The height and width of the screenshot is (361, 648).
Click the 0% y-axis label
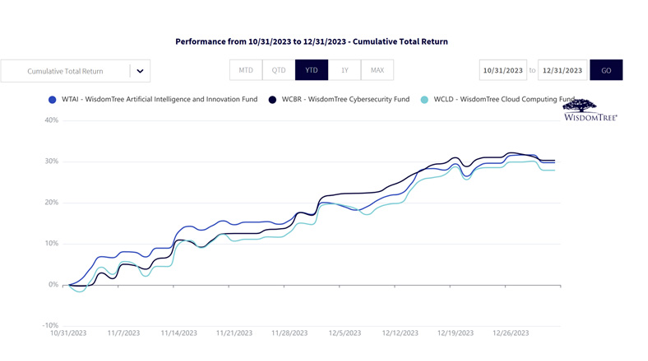pos(53,285)
